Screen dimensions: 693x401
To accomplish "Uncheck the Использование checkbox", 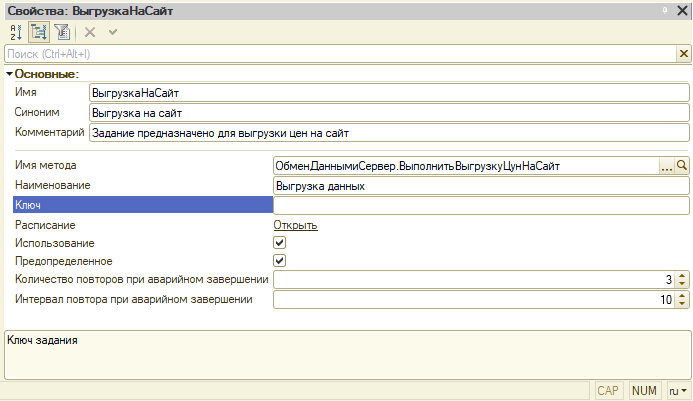I will pos(279,243).
